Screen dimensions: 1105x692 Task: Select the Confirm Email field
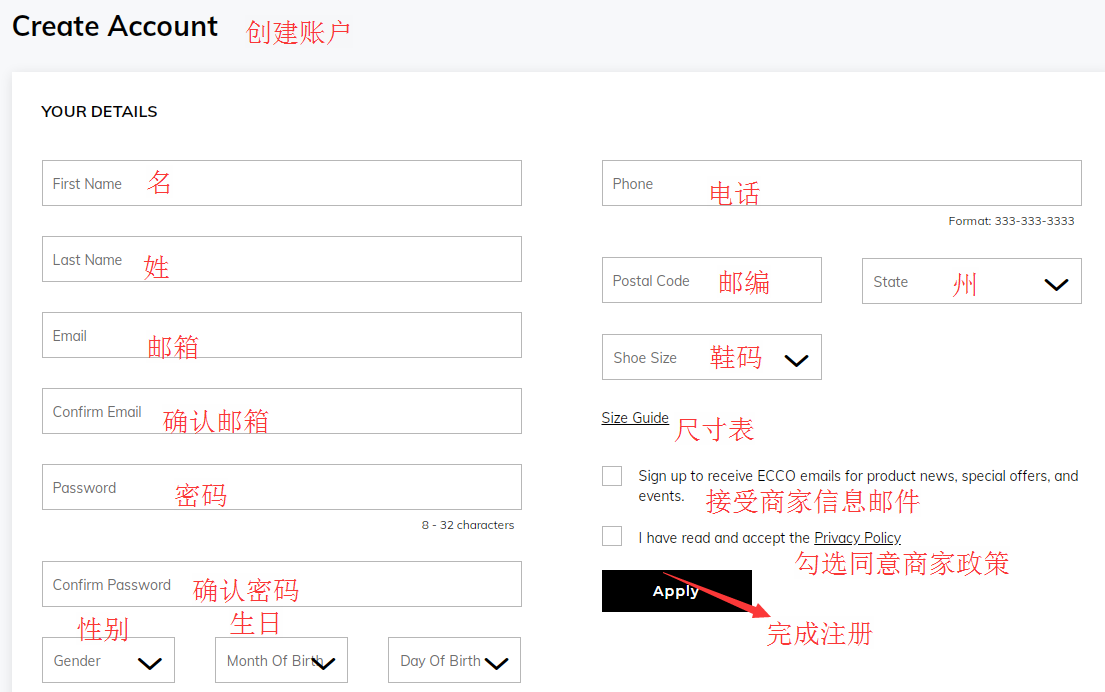click(x=281, y=411)
